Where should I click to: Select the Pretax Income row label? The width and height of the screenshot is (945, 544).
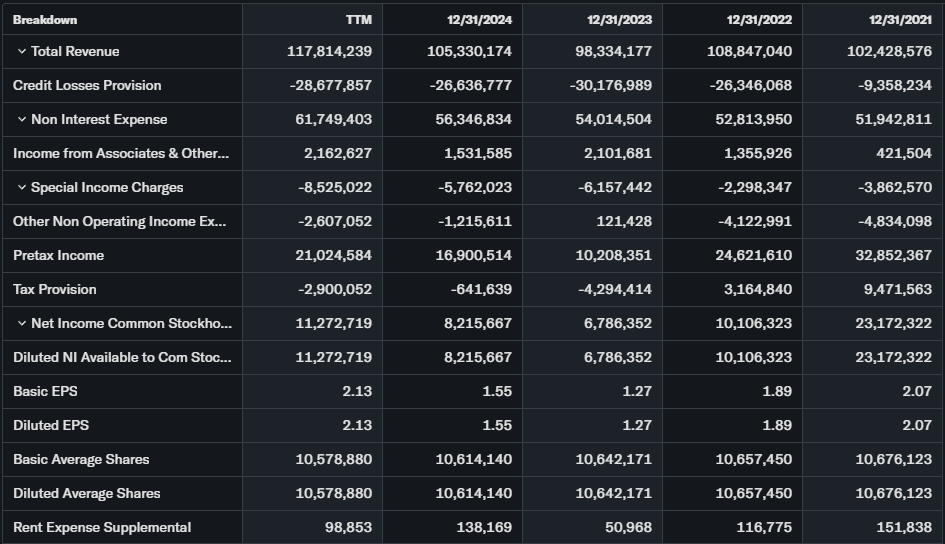tap(58, 256)
